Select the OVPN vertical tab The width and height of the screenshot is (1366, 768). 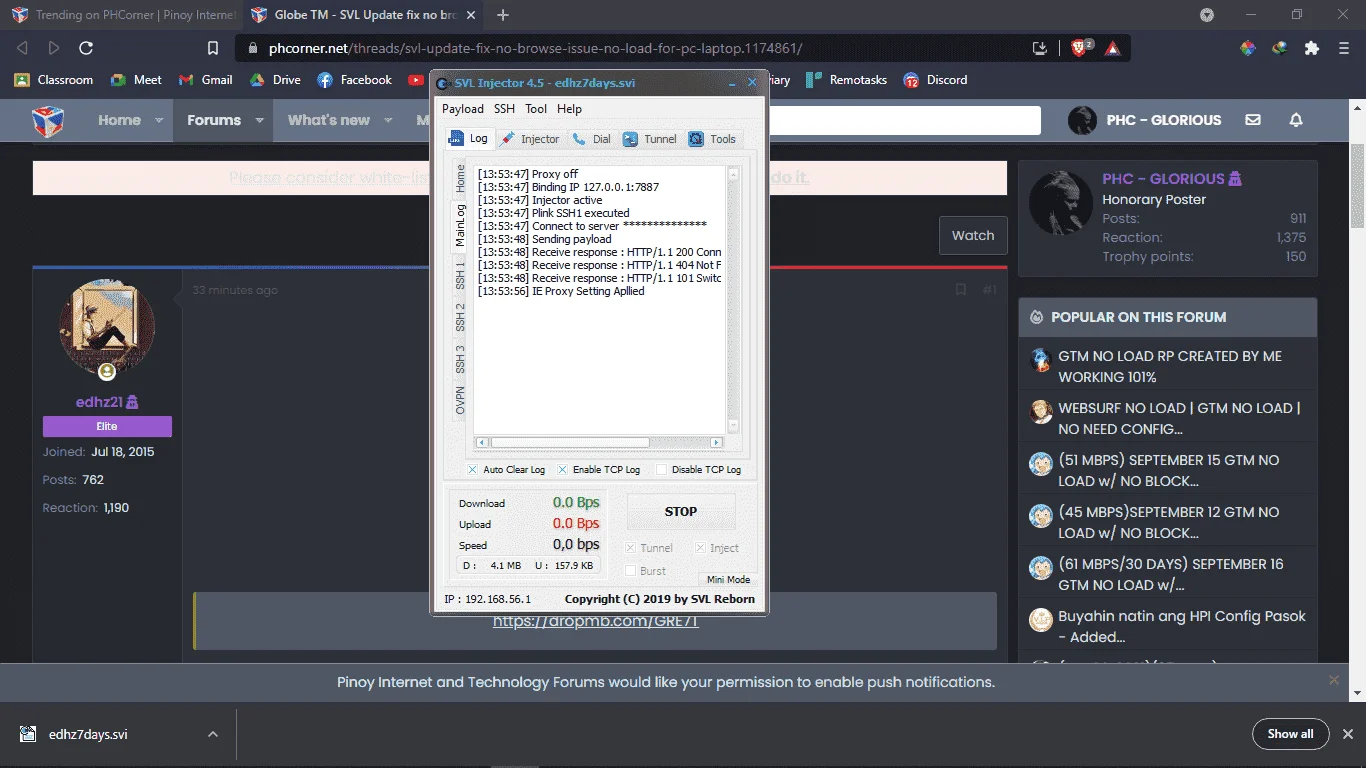(x=460, y=400)
